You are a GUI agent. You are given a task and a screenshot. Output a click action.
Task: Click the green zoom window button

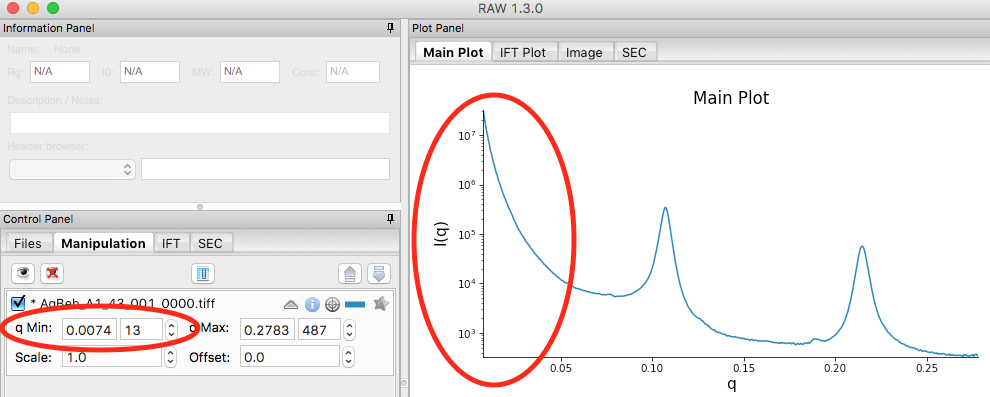coord(53,8)
